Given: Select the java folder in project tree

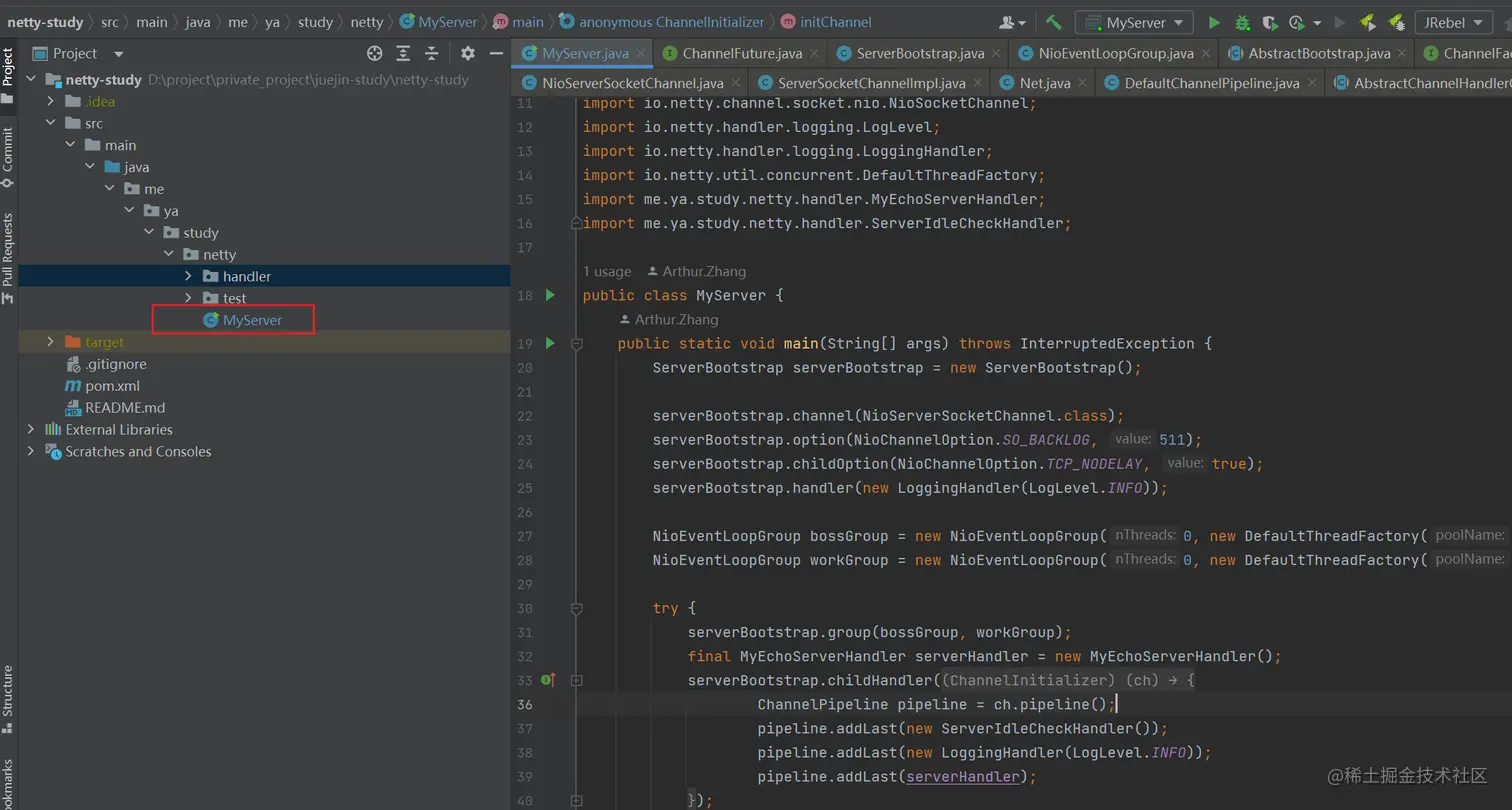Looking at the screenshot, I should pos(127,167).
